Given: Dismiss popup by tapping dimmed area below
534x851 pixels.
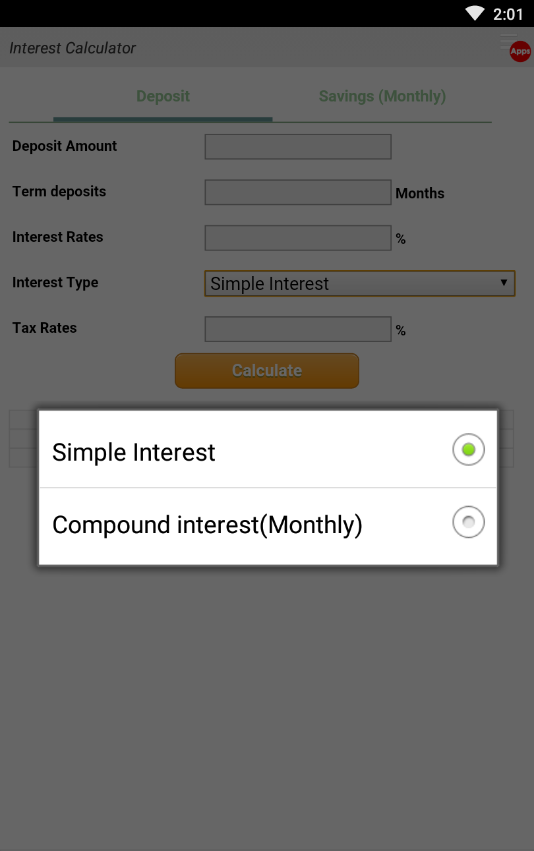Looking at the screenshot, I should (x=267, y=706).
